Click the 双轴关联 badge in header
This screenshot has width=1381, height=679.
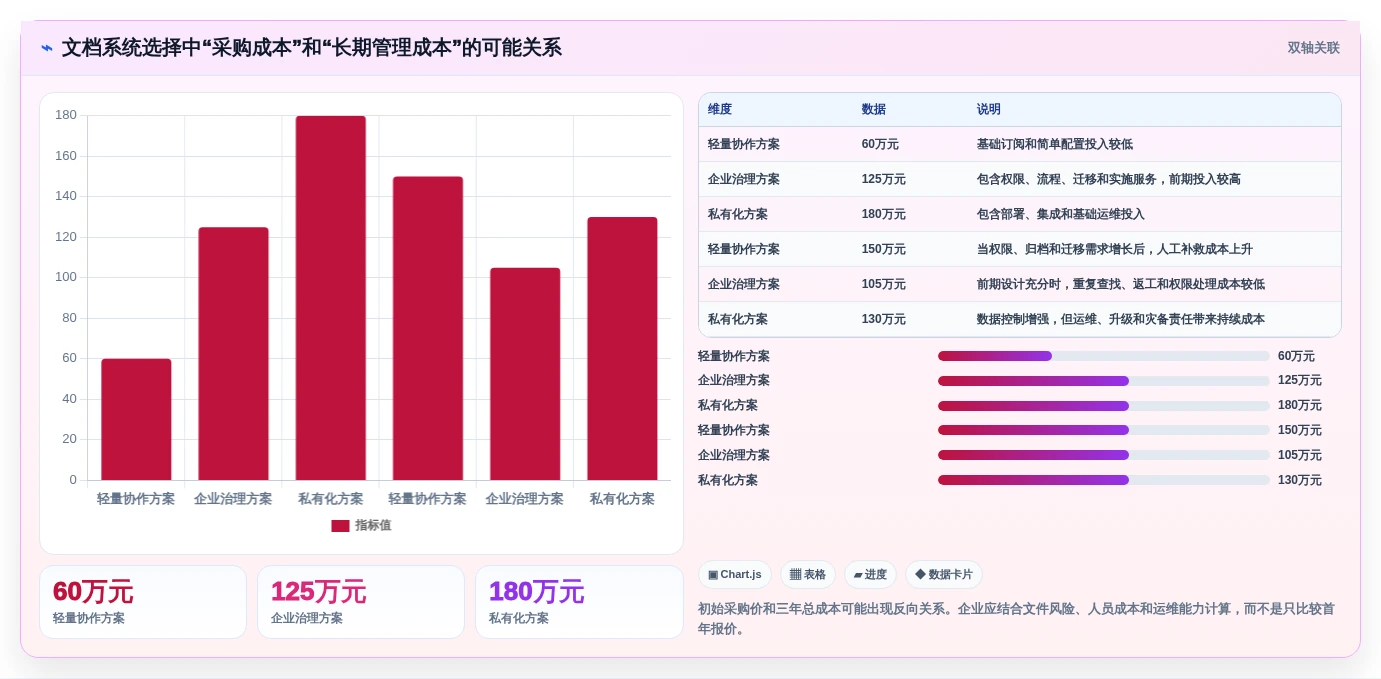click(1313, 48)
